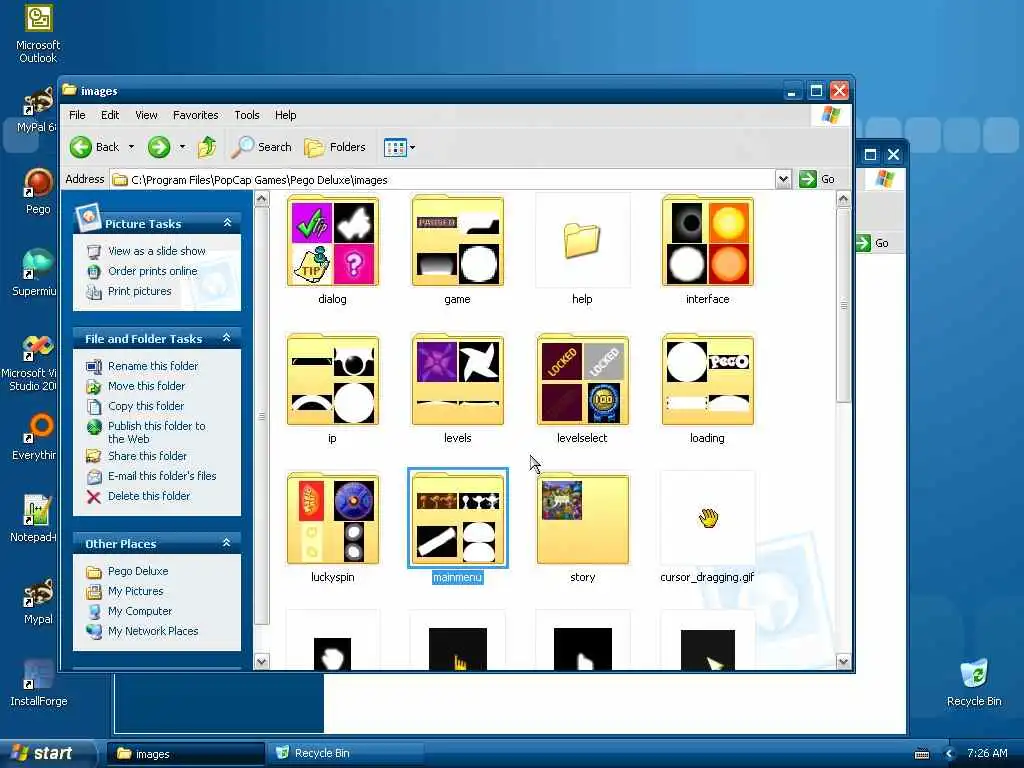Select the ip folder

coord(332,379)
